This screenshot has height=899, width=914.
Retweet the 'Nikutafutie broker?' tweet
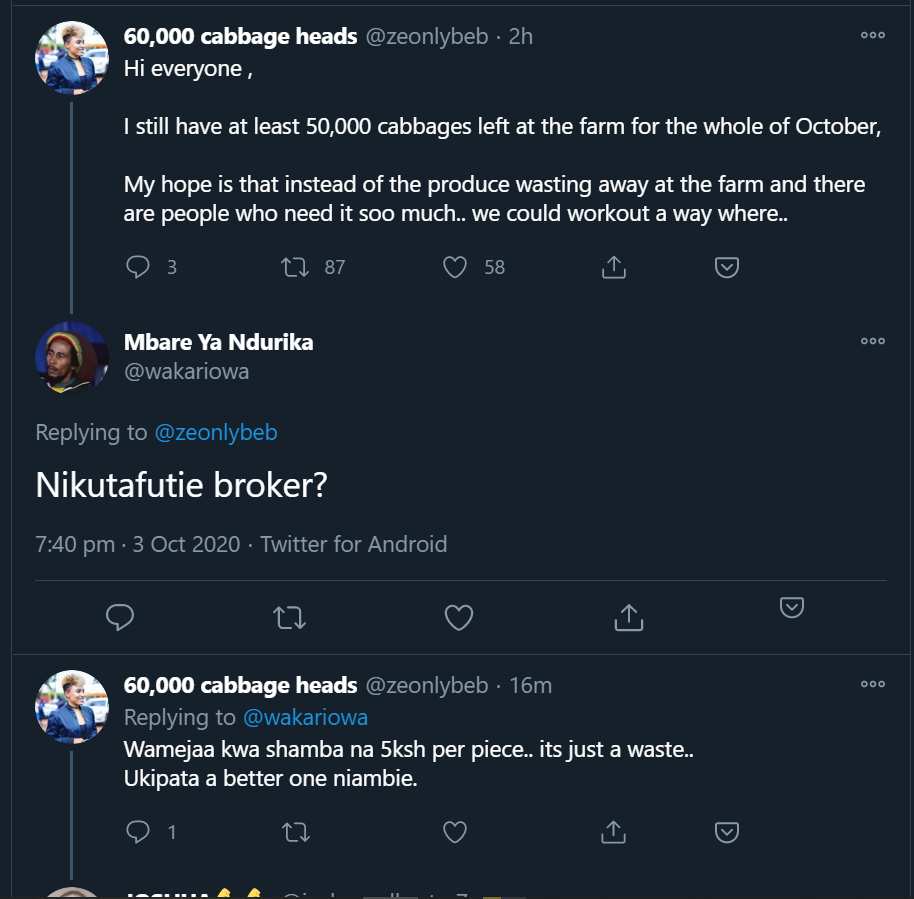290,618
